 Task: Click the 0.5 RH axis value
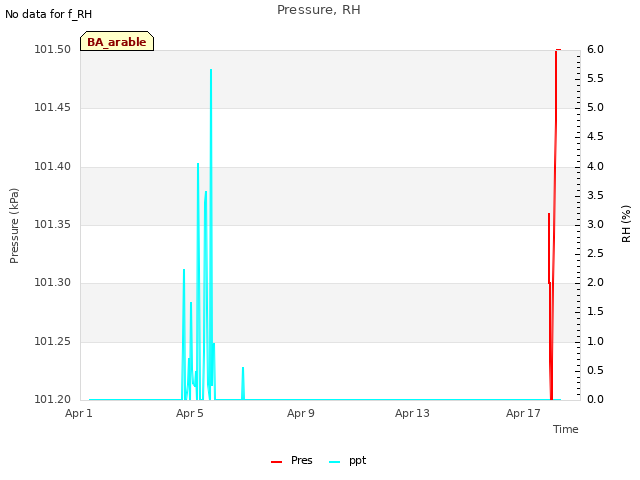tap(595, 370)
